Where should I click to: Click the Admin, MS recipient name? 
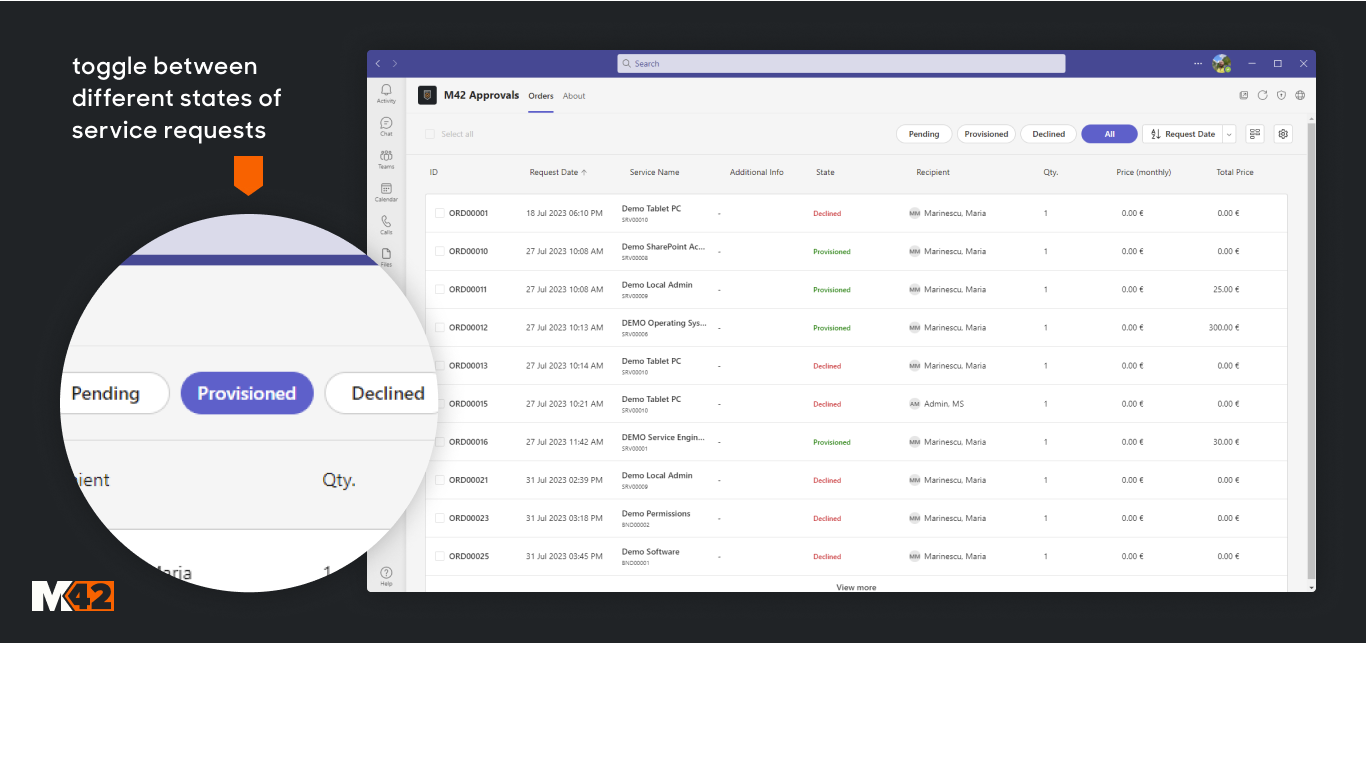point(944,404)
